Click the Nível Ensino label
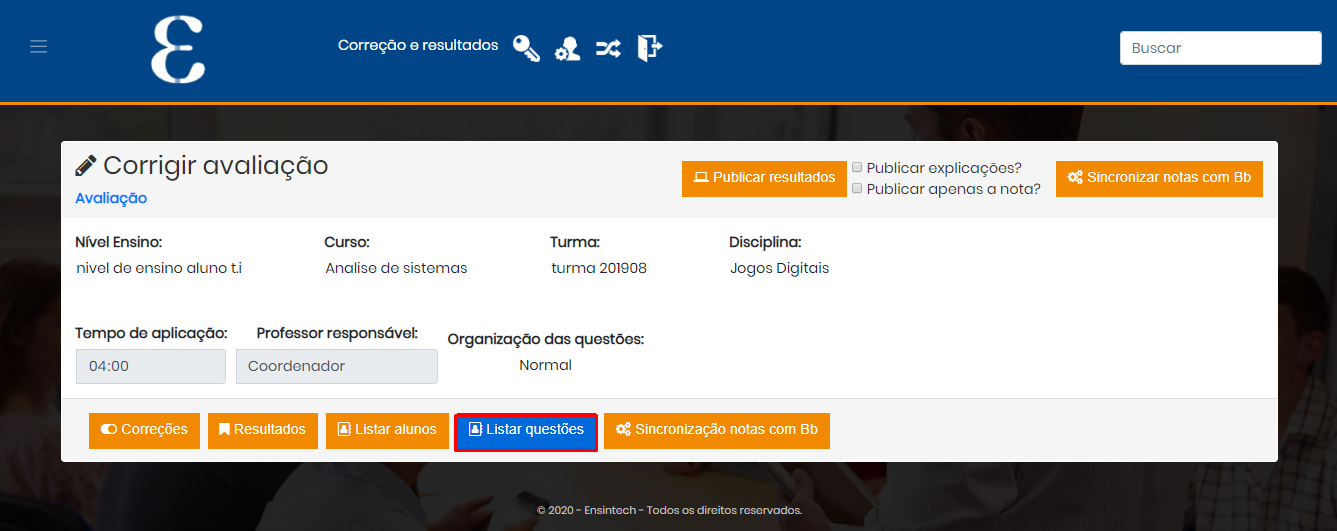Viewport: 1337px width, 531px height. coord(118,242)
